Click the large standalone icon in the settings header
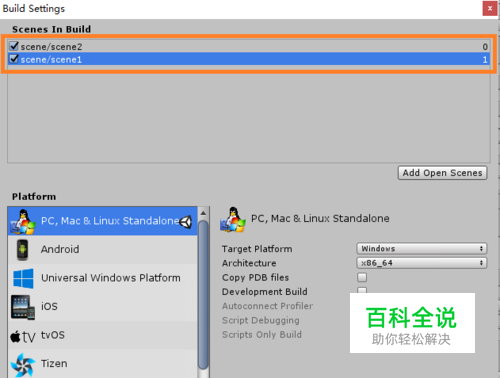This screenshot has width=500, height=378. click(233, 219)
